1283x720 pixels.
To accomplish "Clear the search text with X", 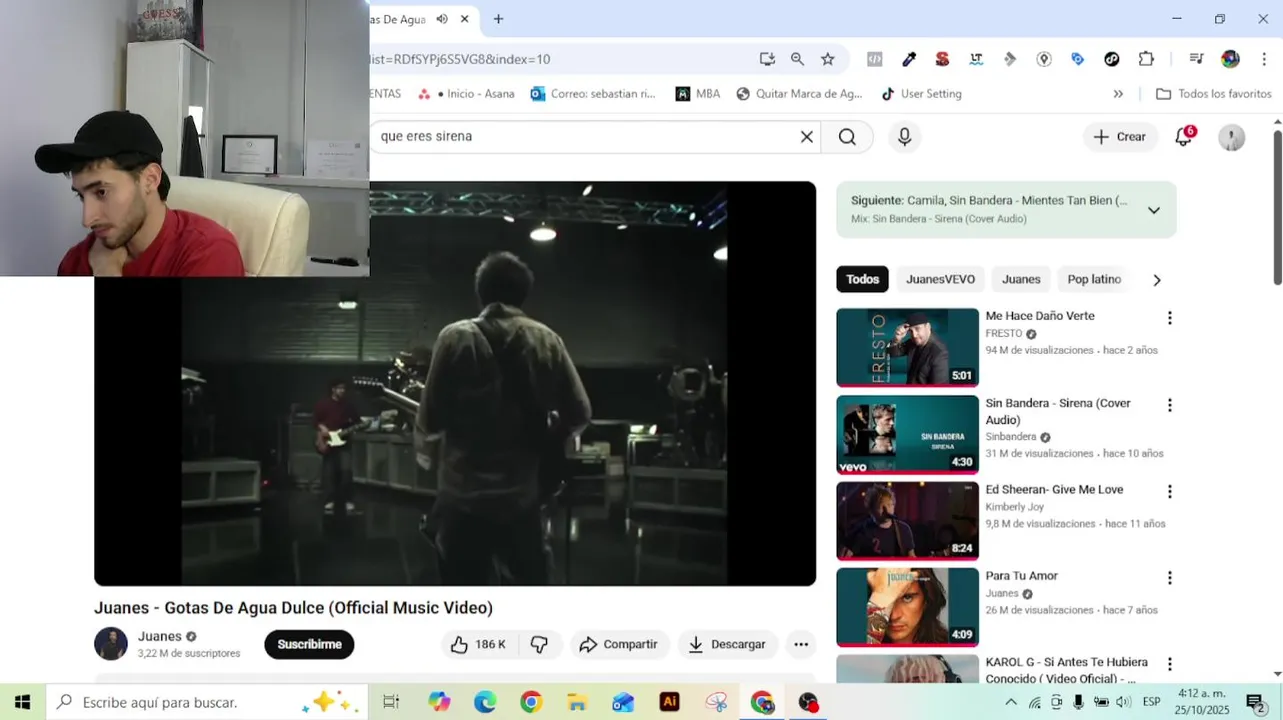I will 806,137.
